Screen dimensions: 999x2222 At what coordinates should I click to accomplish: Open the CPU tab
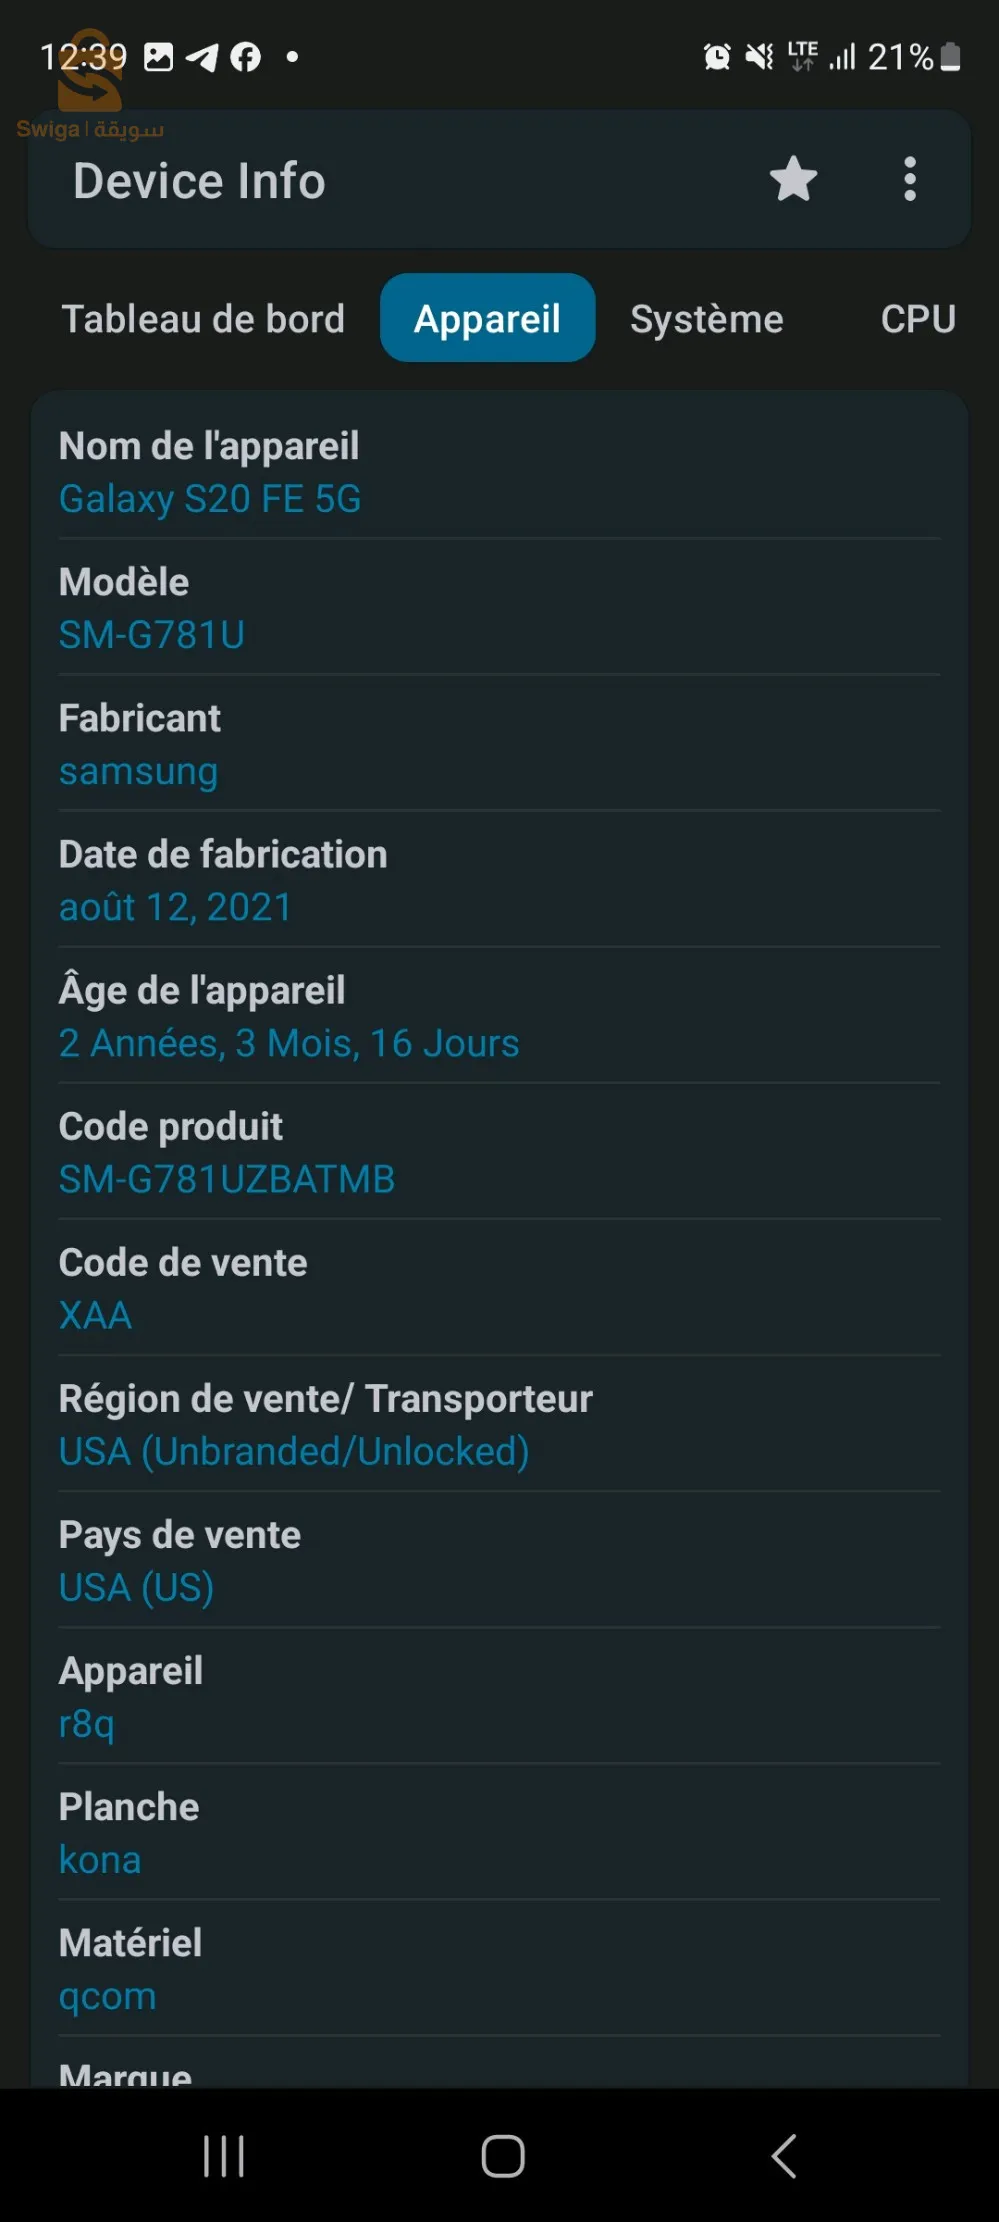click(x=917, y=319)
